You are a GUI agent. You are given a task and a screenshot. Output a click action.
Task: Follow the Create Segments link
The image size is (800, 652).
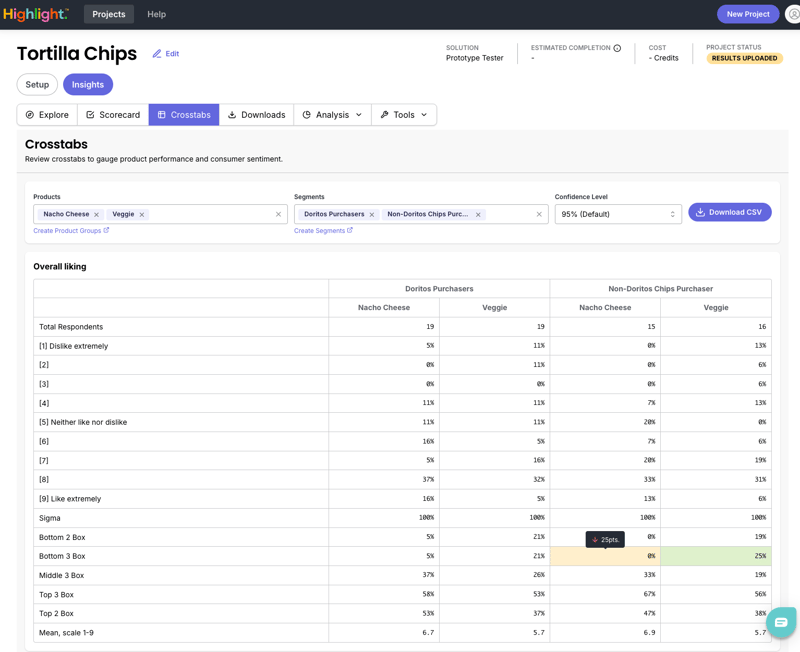pyautogui.click(x=323, y=231)
